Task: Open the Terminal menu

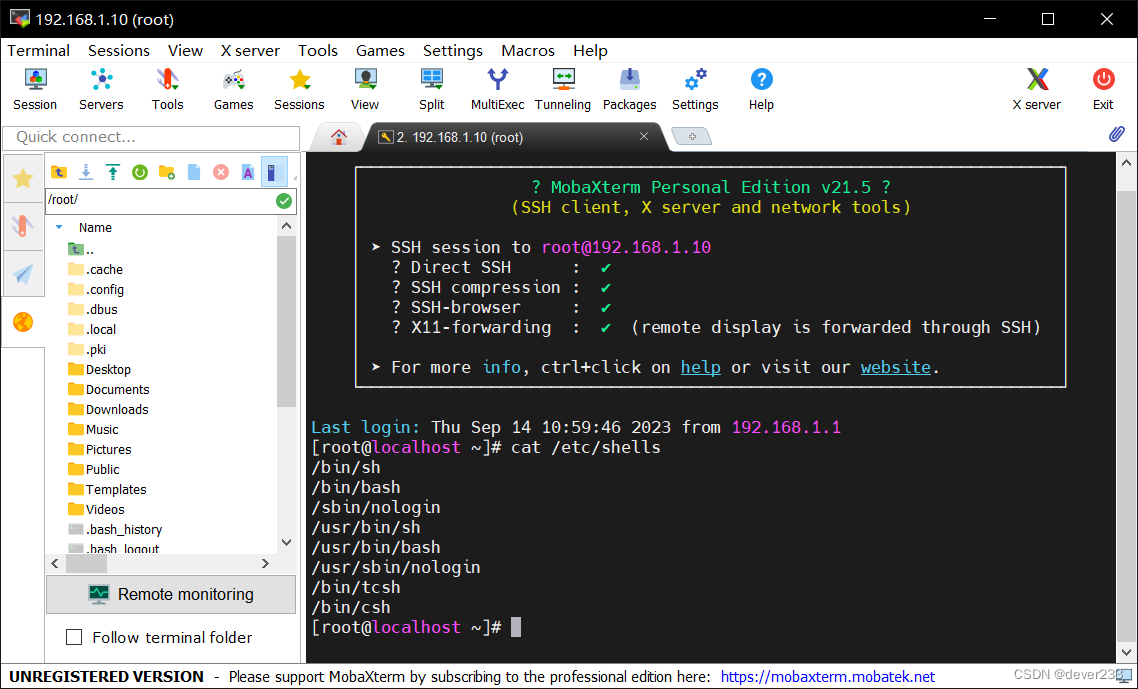Action: (x=38, y=50)
